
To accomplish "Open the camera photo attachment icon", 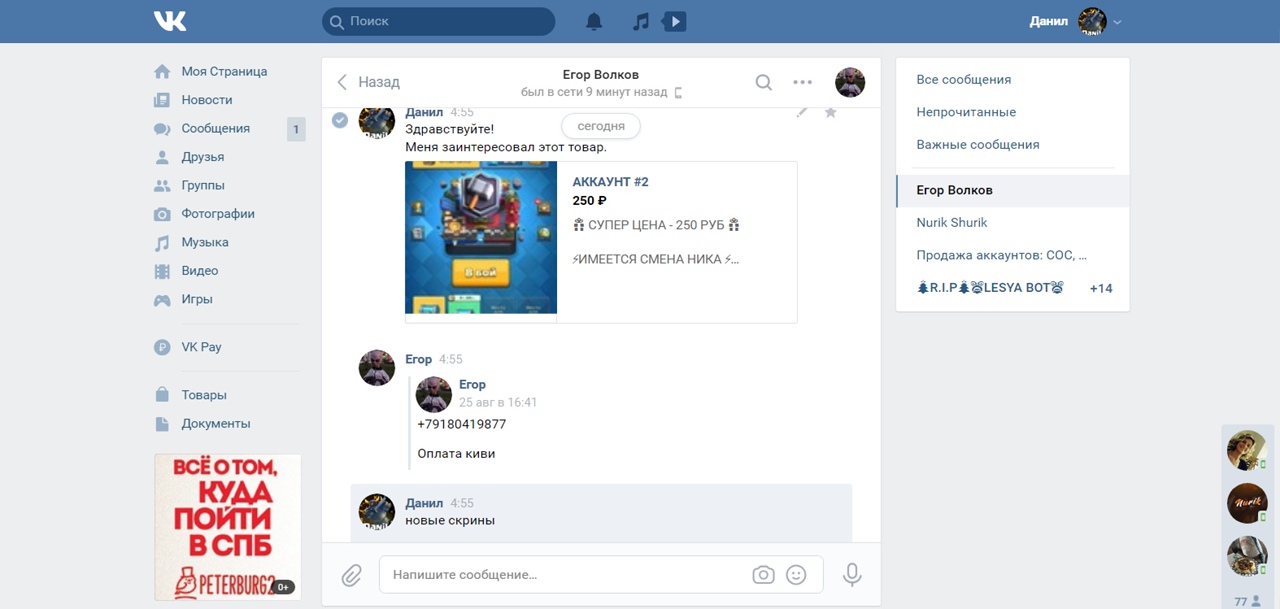I will tap(763, 575).
